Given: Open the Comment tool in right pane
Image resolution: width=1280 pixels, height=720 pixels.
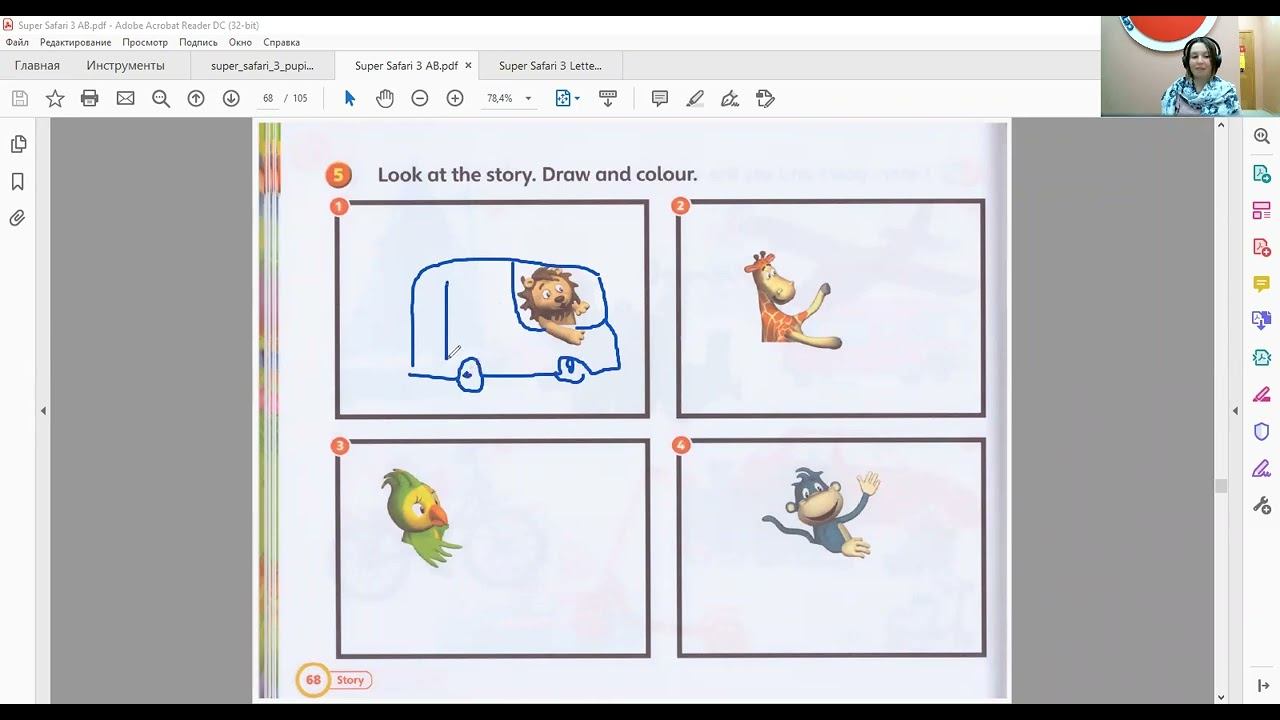Looking at the screenshot, I should click(x=1262, y=284).
